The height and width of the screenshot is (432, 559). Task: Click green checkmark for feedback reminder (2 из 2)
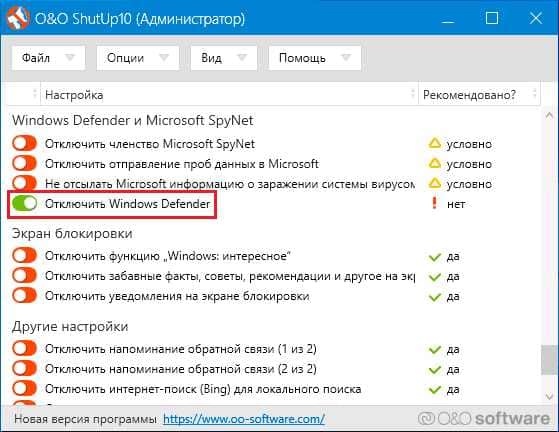point(435,370)
